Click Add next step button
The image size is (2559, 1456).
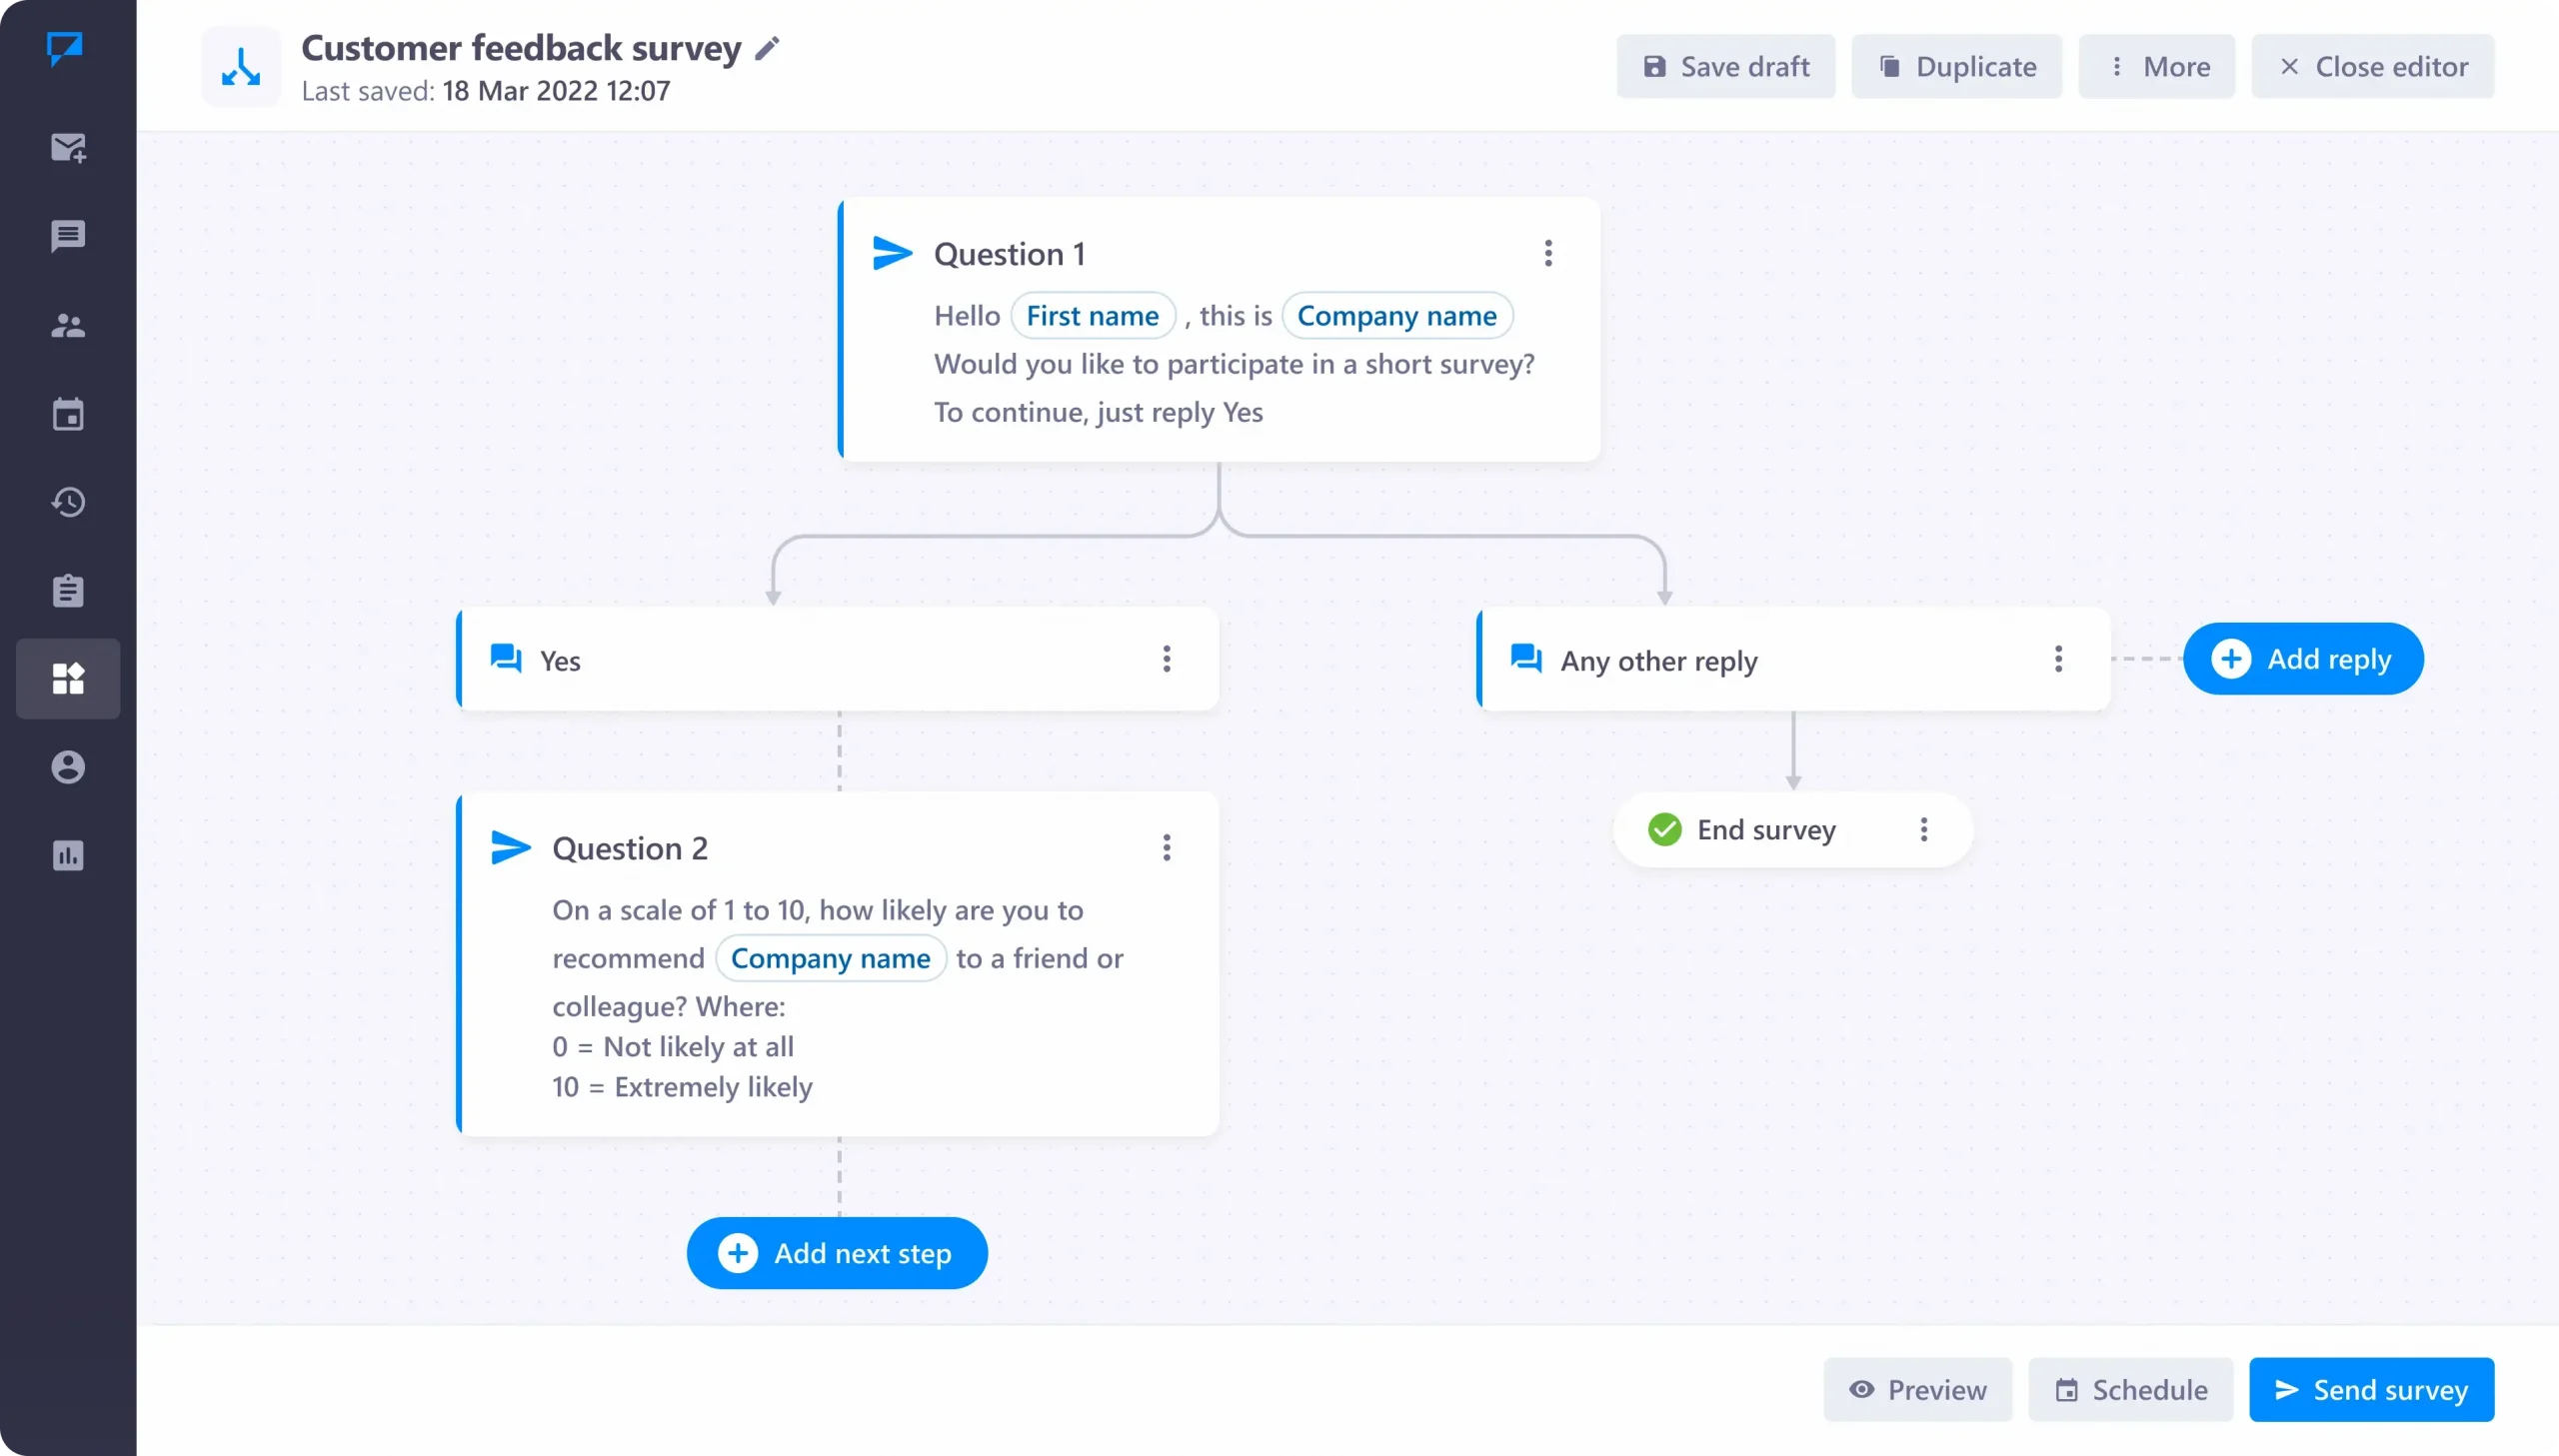837,1252
